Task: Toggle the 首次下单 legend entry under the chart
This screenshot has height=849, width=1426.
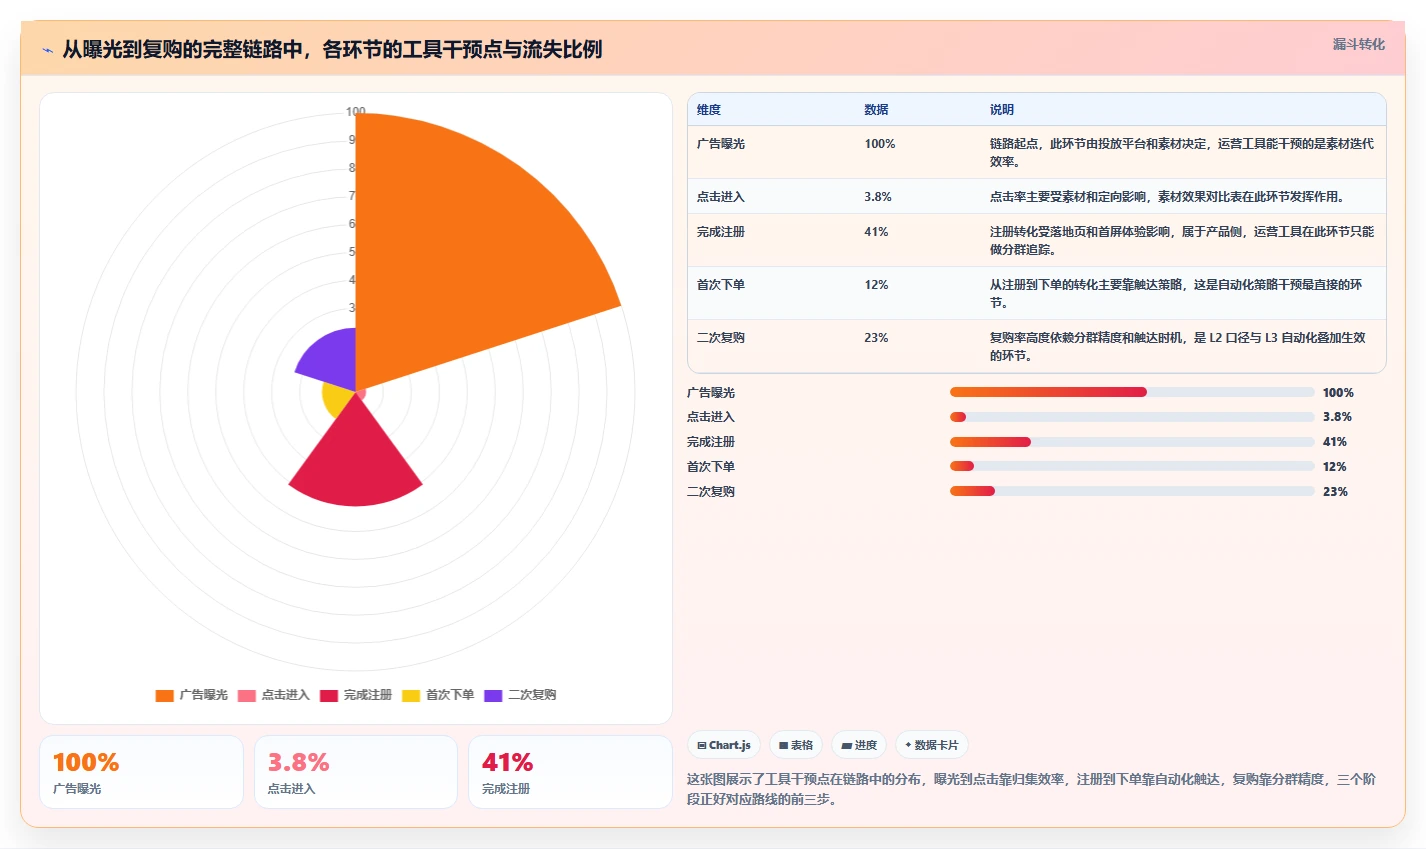Action: pyautogui.click(x=438, y=695)
